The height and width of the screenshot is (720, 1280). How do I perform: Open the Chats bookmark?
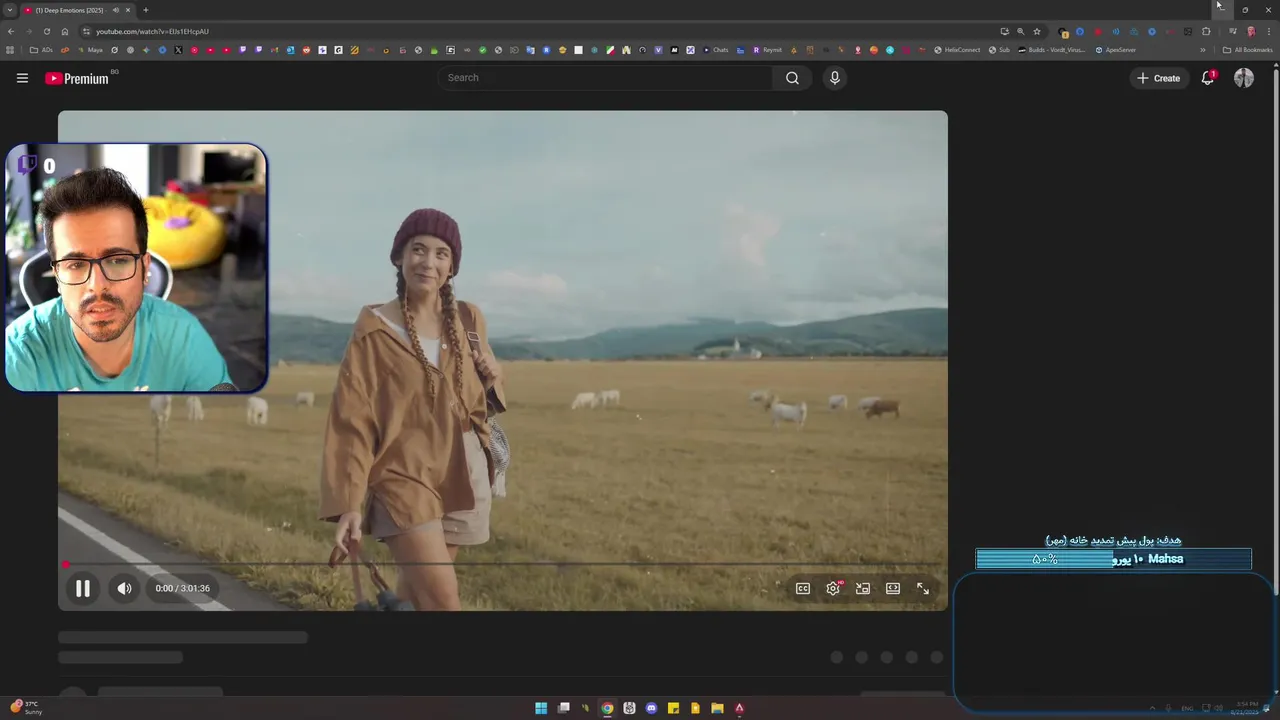click(716, 50)
